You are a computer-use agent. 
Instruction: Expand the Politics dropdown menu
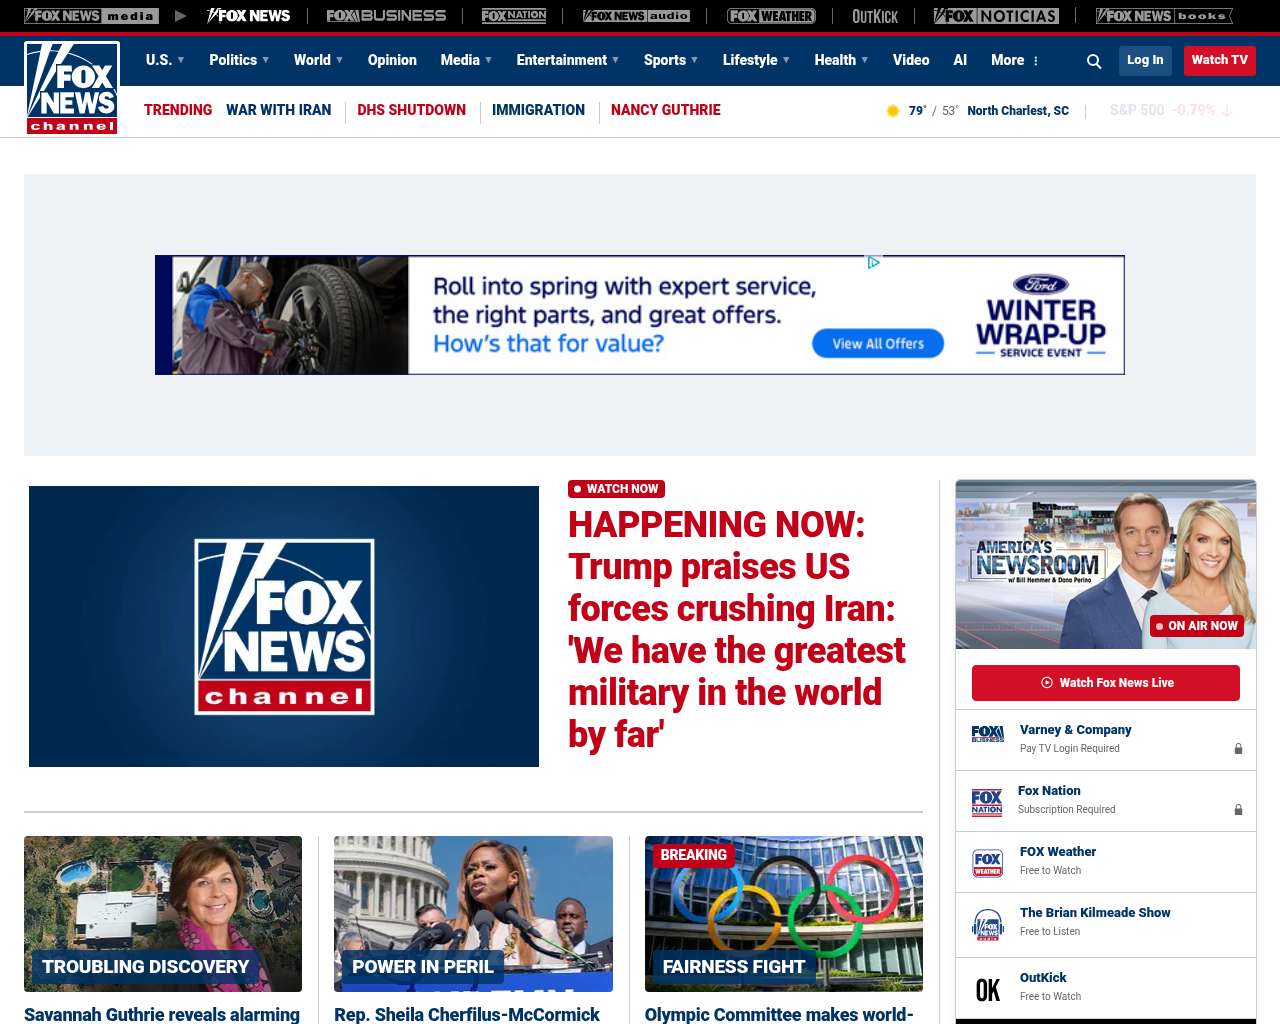tap(239, 60)
